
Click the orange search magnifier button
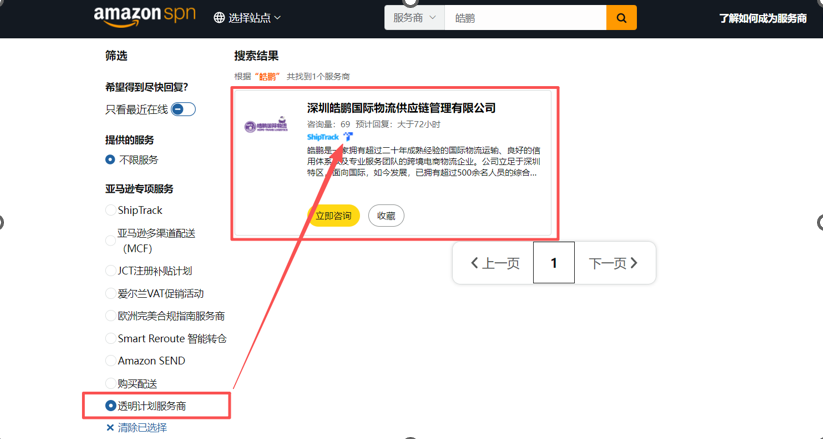coord(621,18)
